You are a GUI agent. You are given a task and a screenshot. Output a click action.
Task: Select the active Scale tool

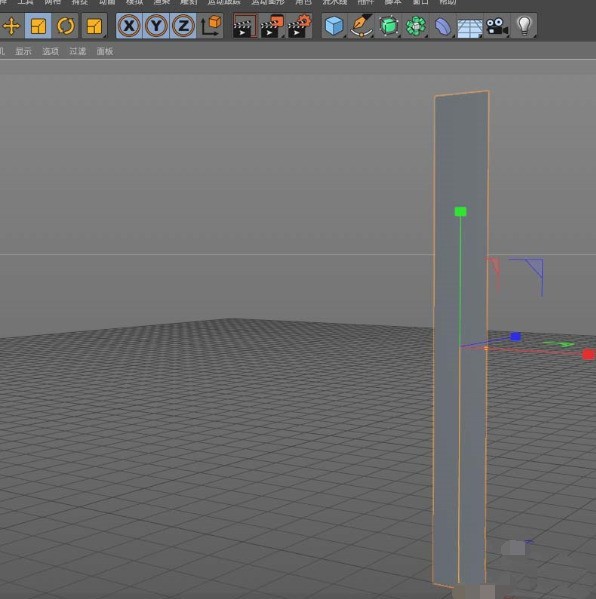tap(38, 26)
